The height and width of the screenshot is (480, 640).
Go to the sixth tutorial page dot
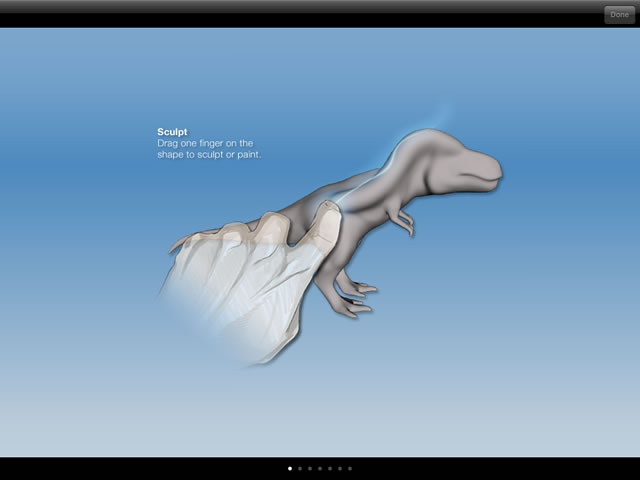pyautogui.click(x=340, y=469)
